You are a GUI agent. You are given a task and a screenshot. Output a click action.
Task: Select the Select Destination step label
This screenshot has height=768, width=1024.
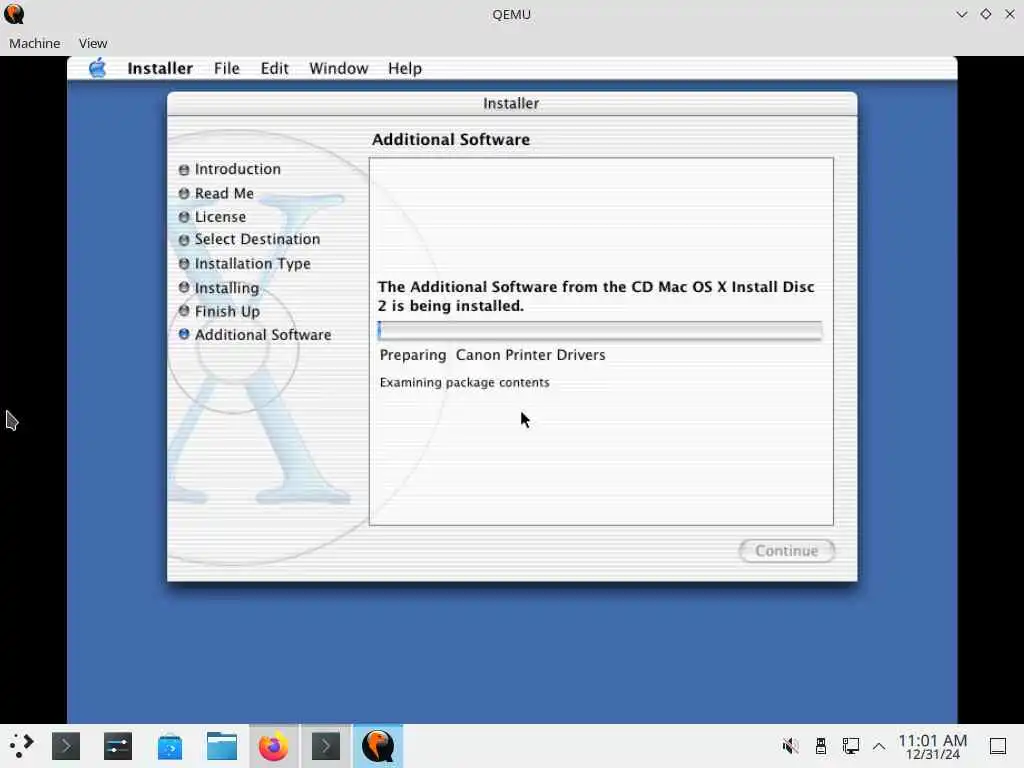(x=257, y=240)
